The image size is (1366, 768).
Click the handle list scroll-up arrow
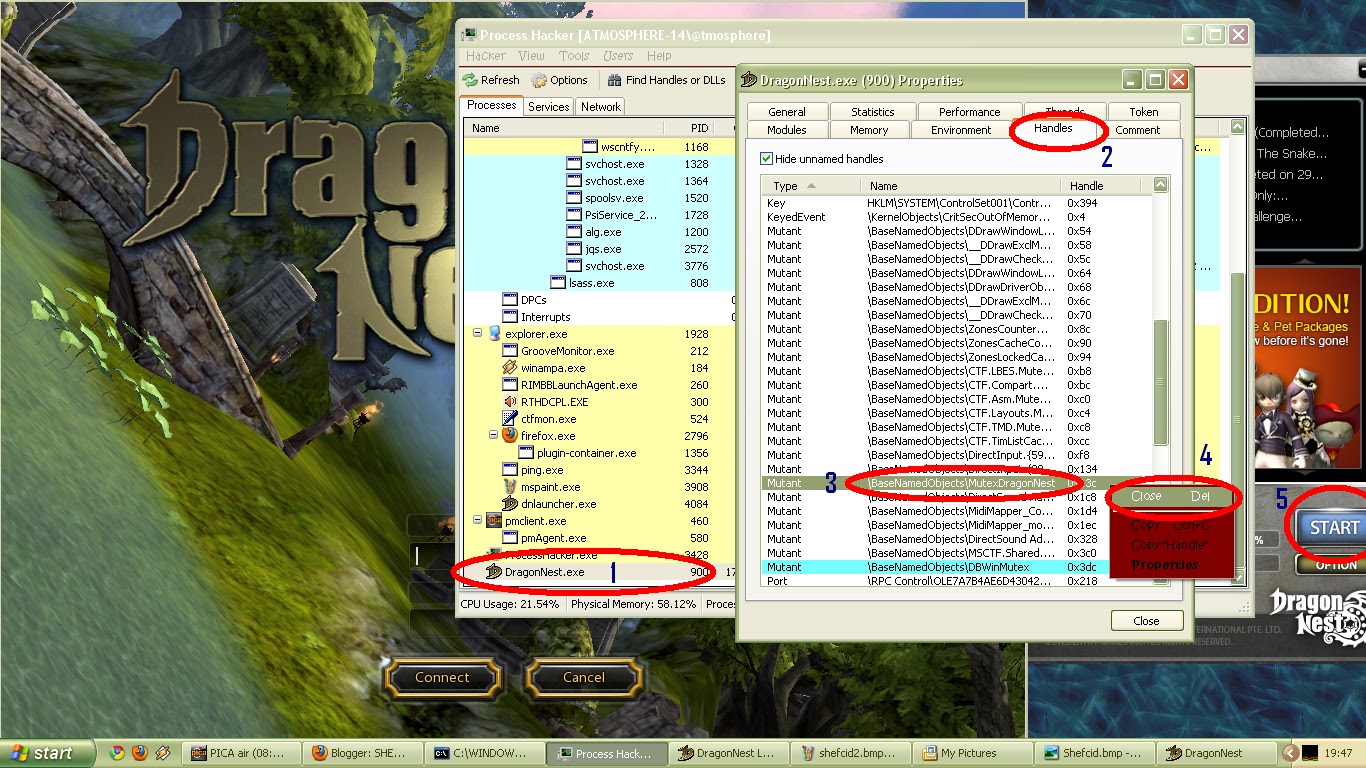click(1160, 185)
